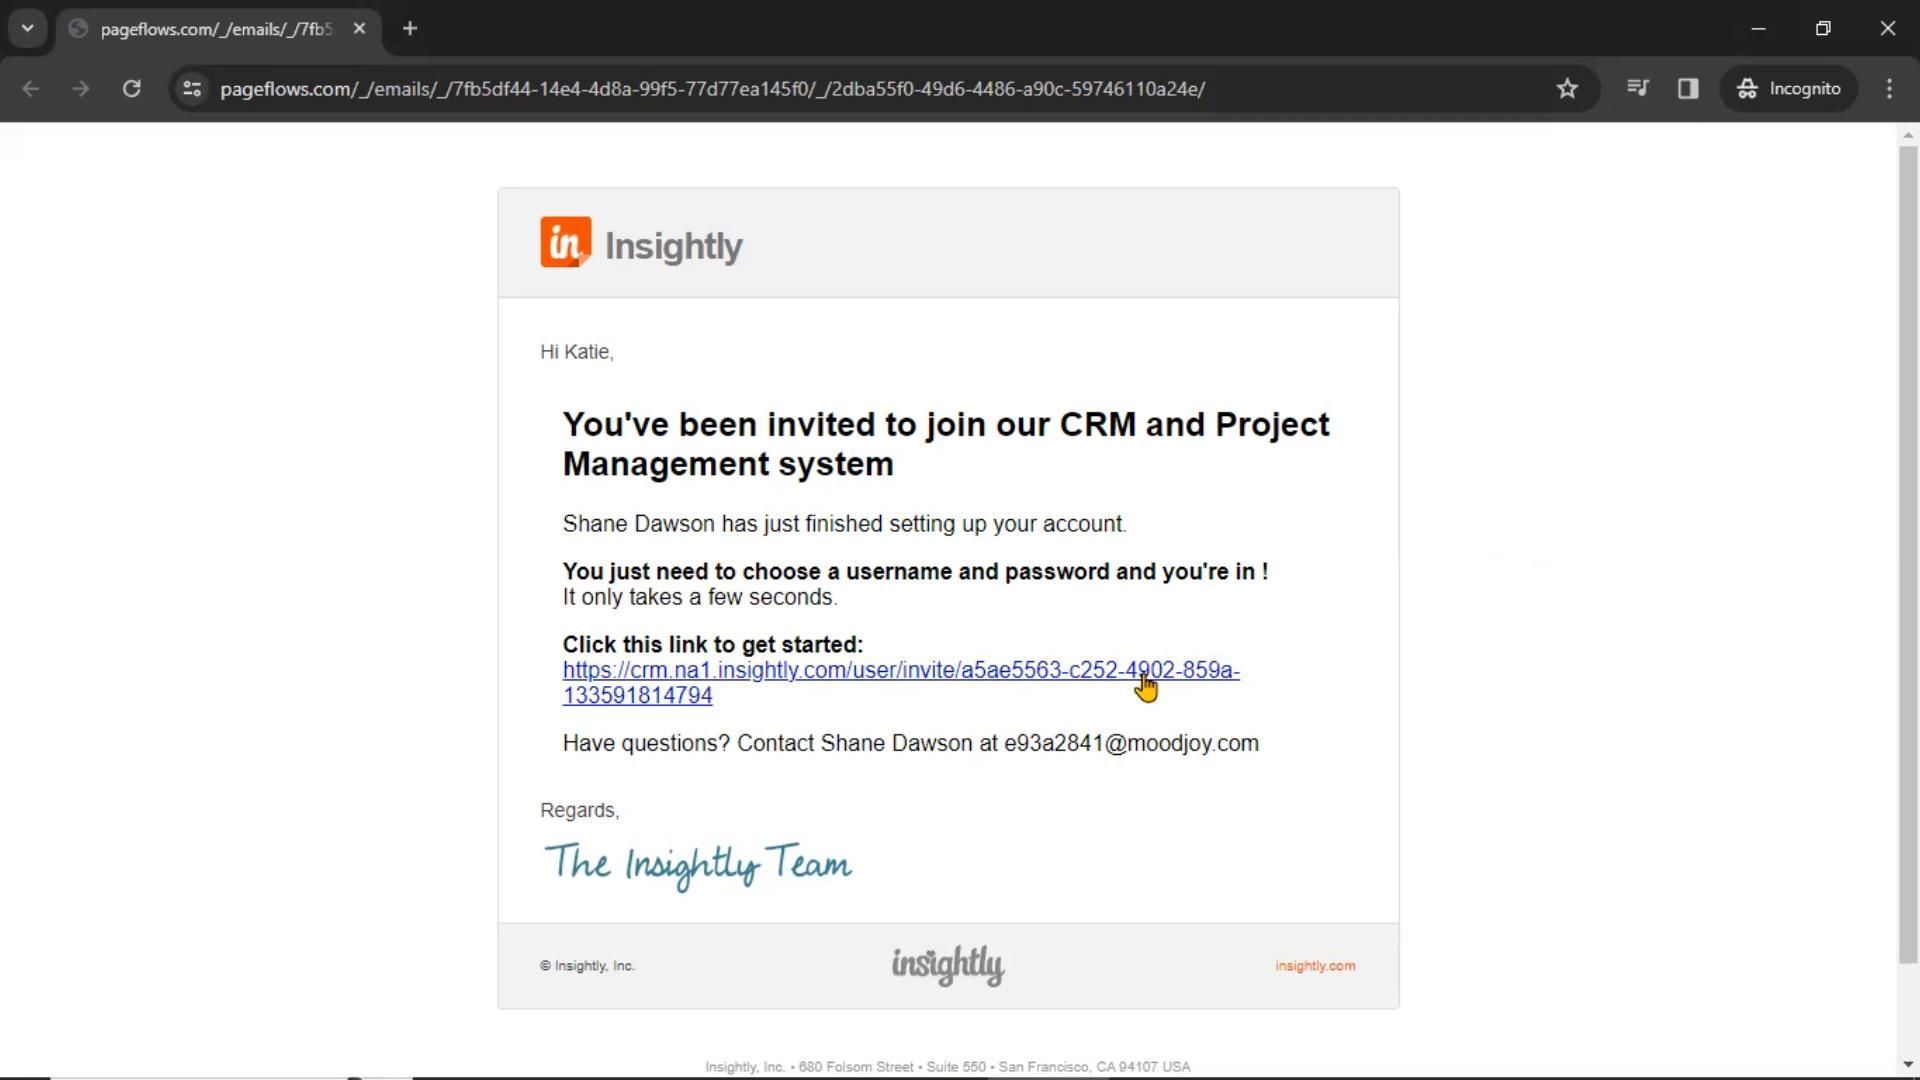Open the media controls icon
This screenshot has width=1920, height=1080.
click(1637, 89)
